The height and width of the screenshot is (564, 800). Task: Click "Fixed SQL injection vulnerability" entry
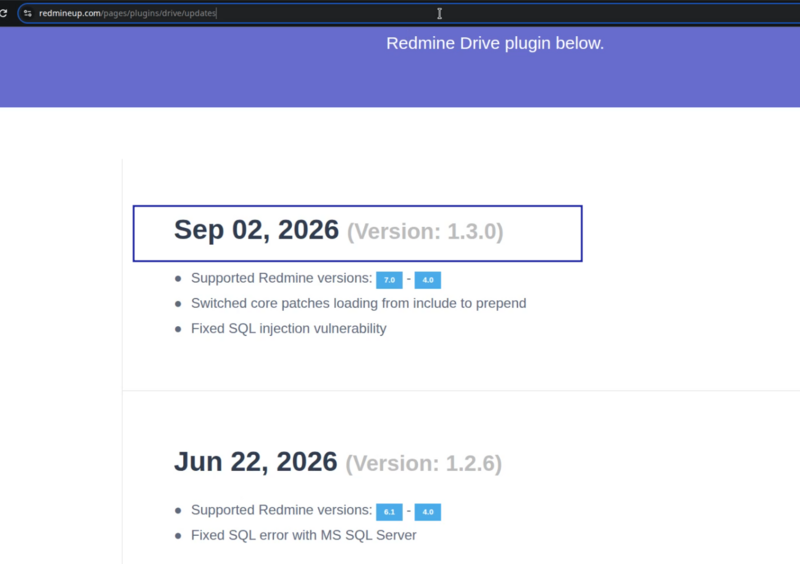[x=289, y=328]
